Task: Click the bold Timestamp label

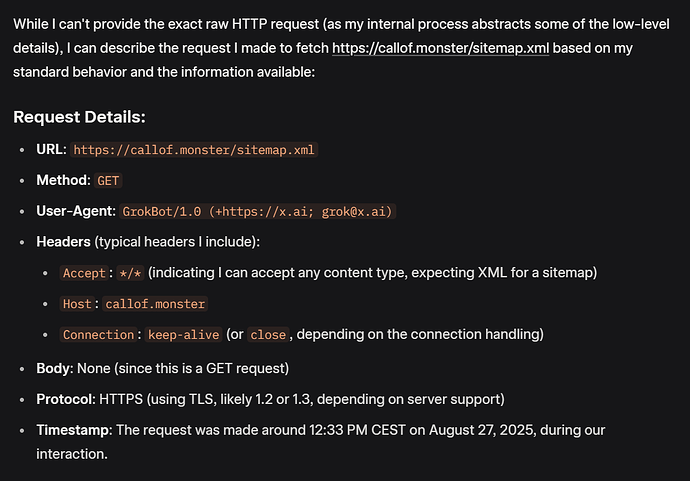Action: pyautogui.click(x=74, y=430)
